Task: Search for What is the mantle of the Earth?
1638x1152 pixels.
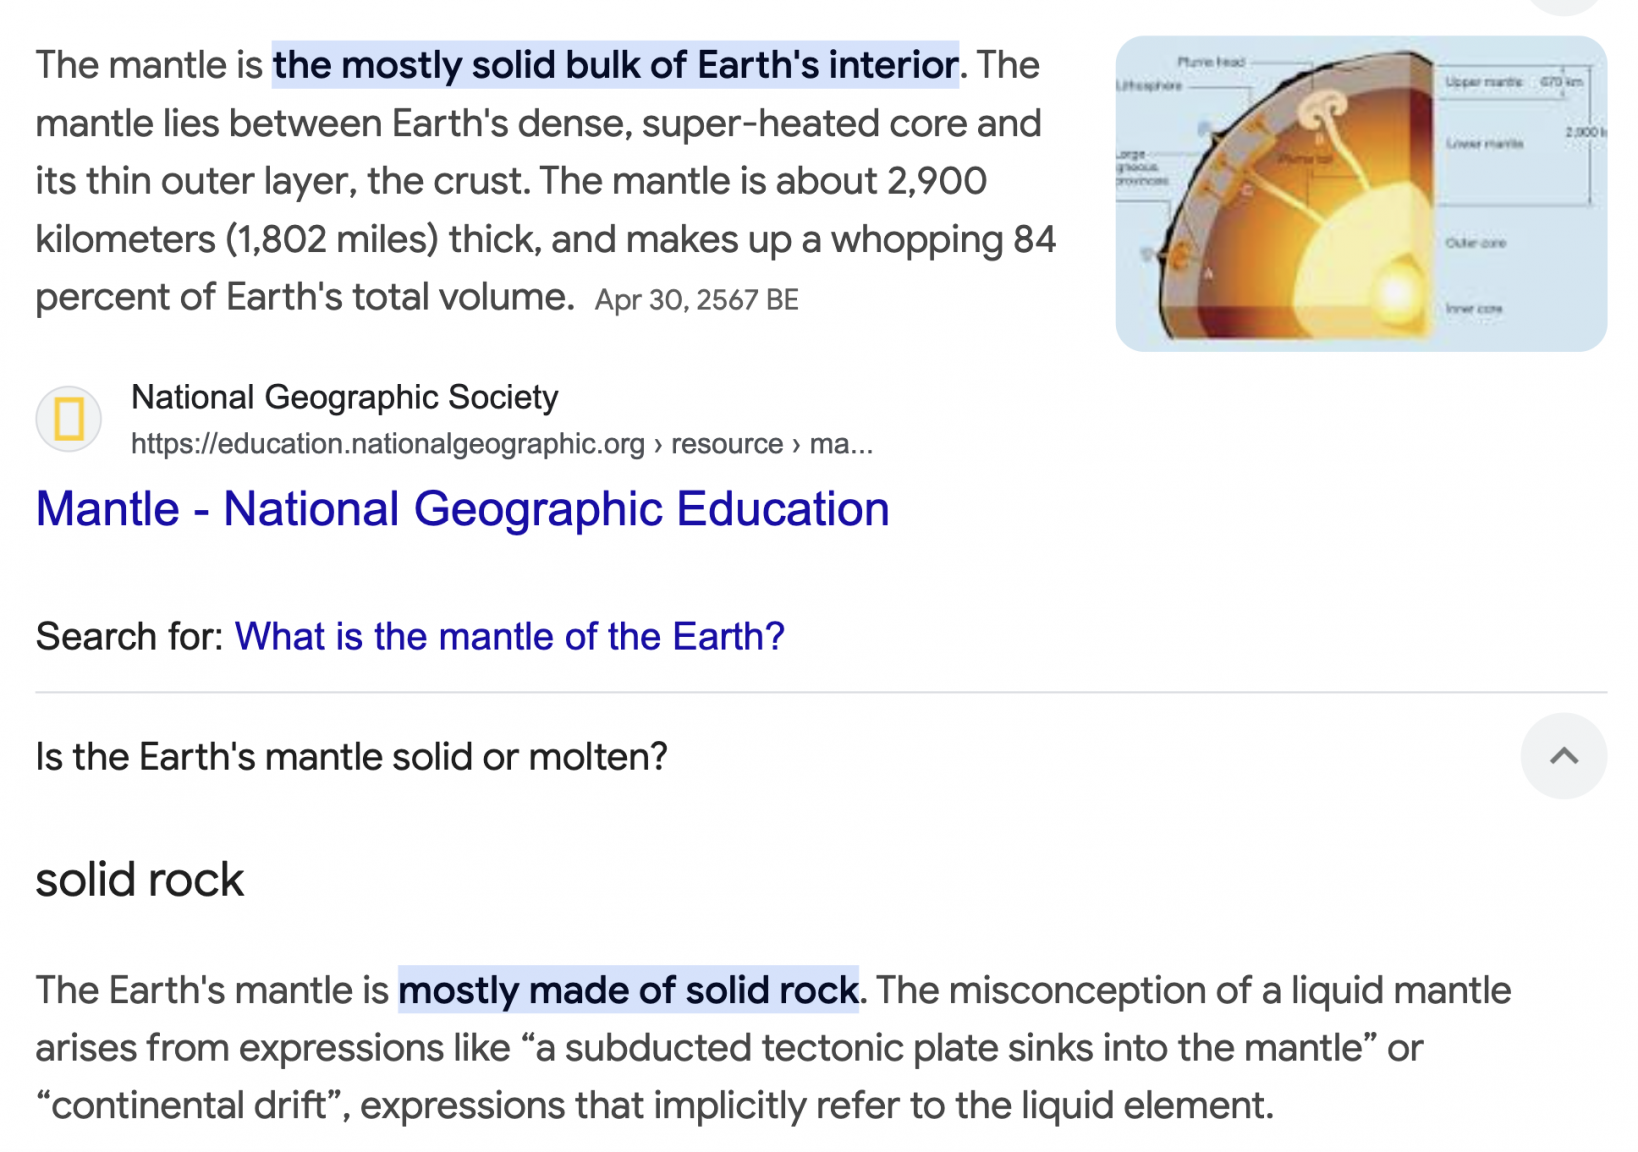Action: coord(509,637)
